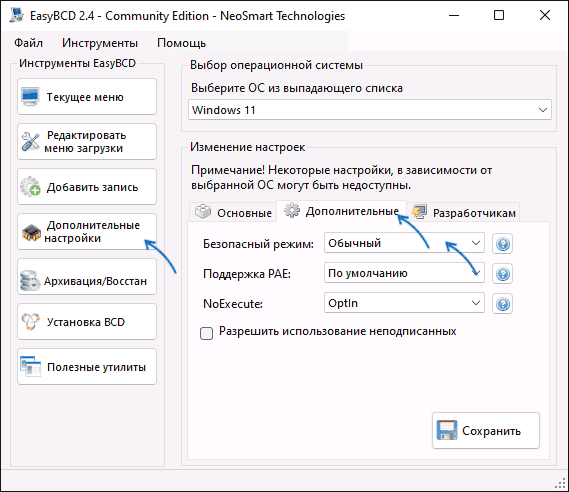This screenshot has height=492, width=569.
Task: Click the gear icon on Дополнительные tab
Action: click(x=292, y=210)
